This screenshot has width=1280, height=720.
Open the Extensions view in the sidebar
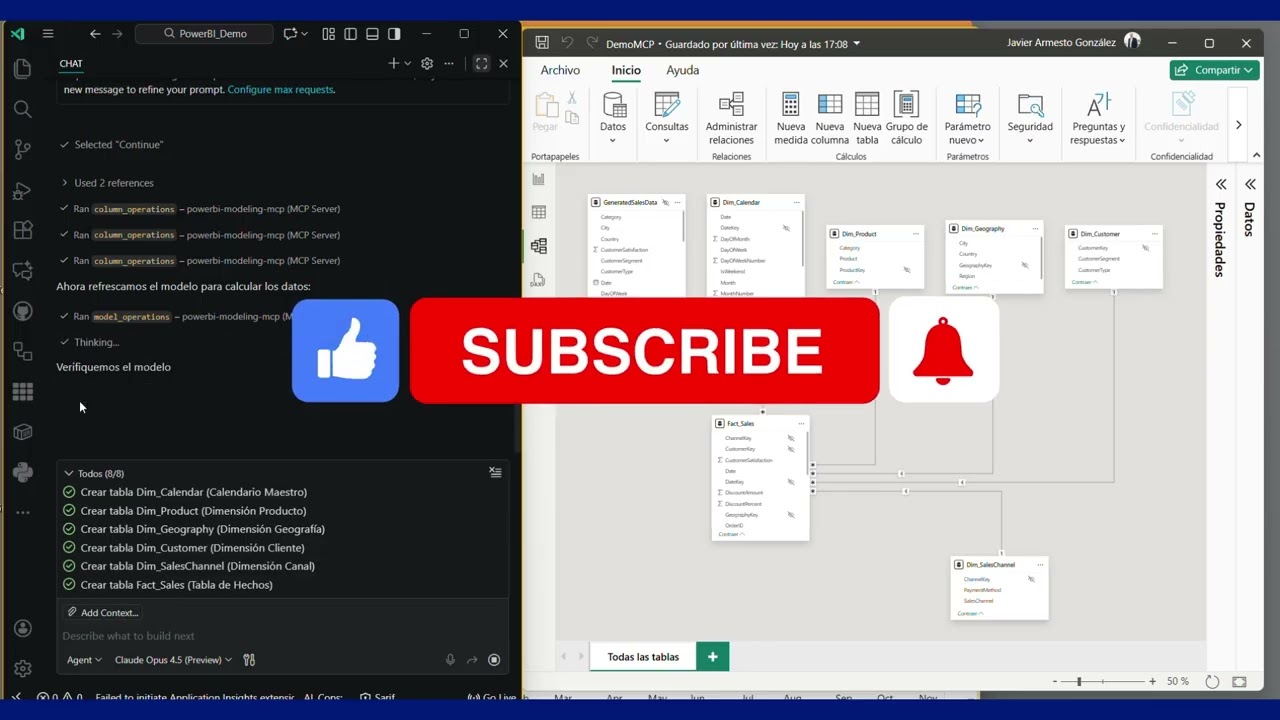pos(22,230)
